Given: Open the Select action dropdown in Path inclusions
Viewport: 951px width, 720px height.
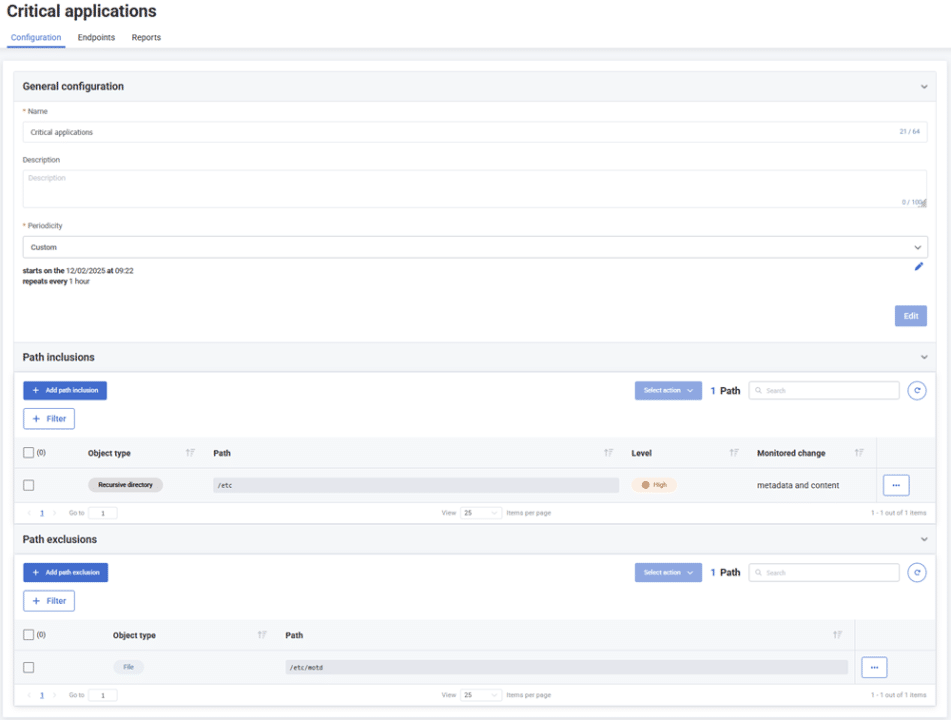Looking at the screenshot, I should [667, 390].
